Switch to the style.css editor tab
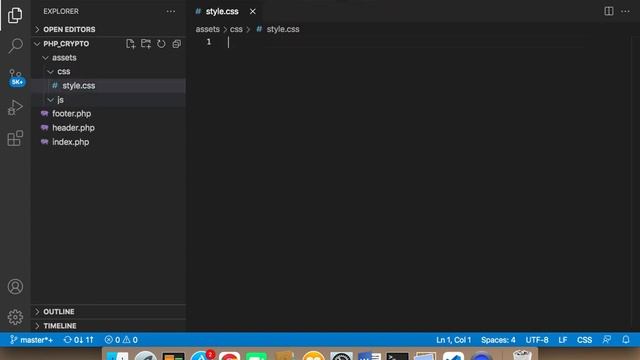This screenshot has height=360, width=640. (222, 11)
